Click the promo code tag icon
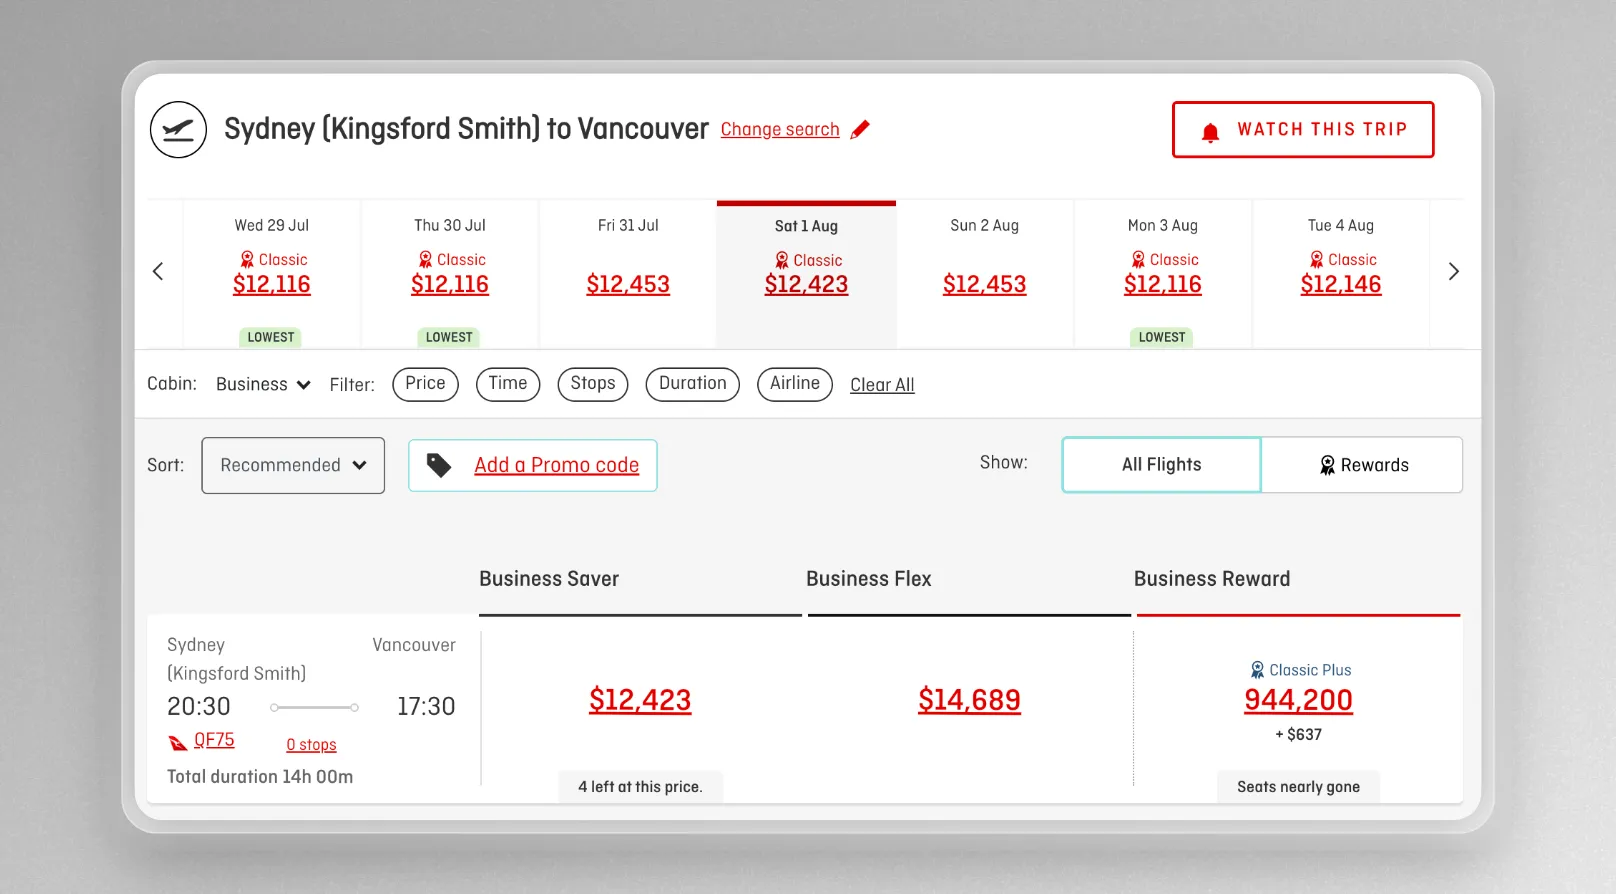This screenshot has height=894, width=1616. point(439,465)
